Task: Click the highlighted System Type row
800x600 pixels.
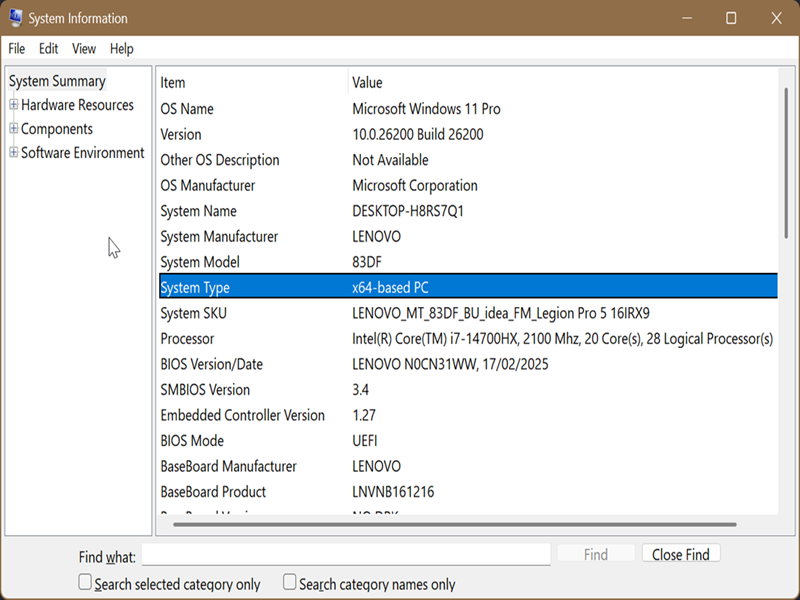Action: [x=468, y=286]
